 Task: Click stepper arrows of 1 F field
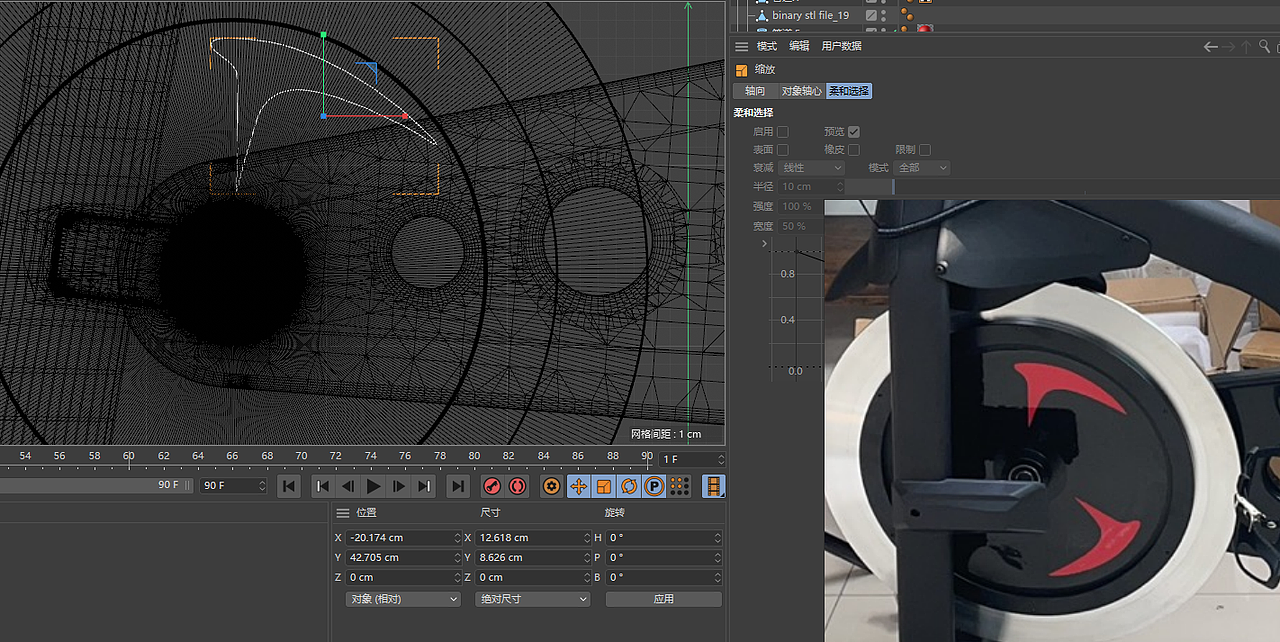[720, 459]
